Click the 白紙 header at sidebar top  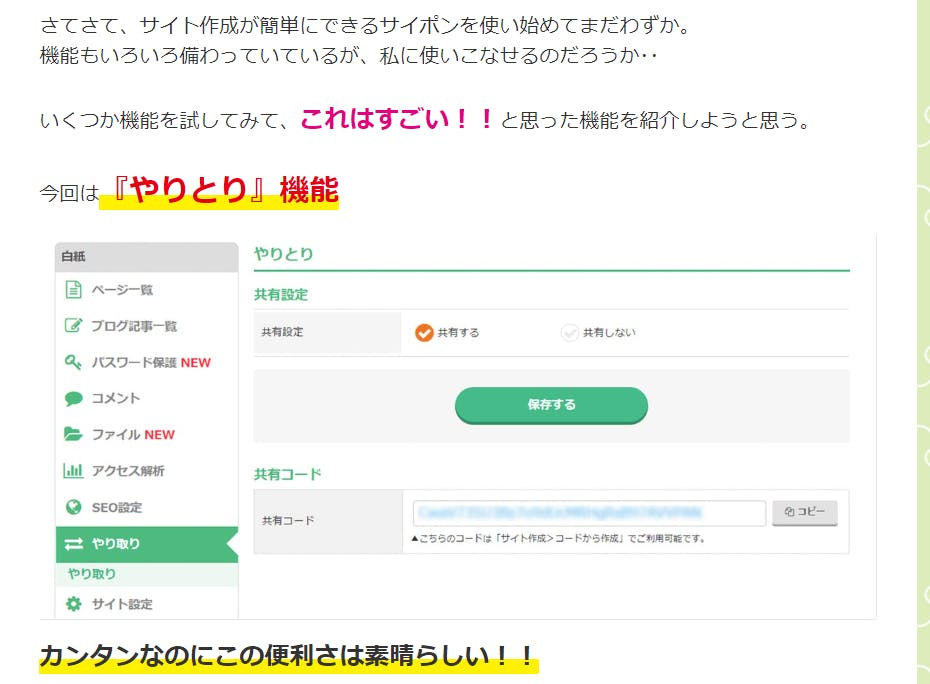(74, 256)
